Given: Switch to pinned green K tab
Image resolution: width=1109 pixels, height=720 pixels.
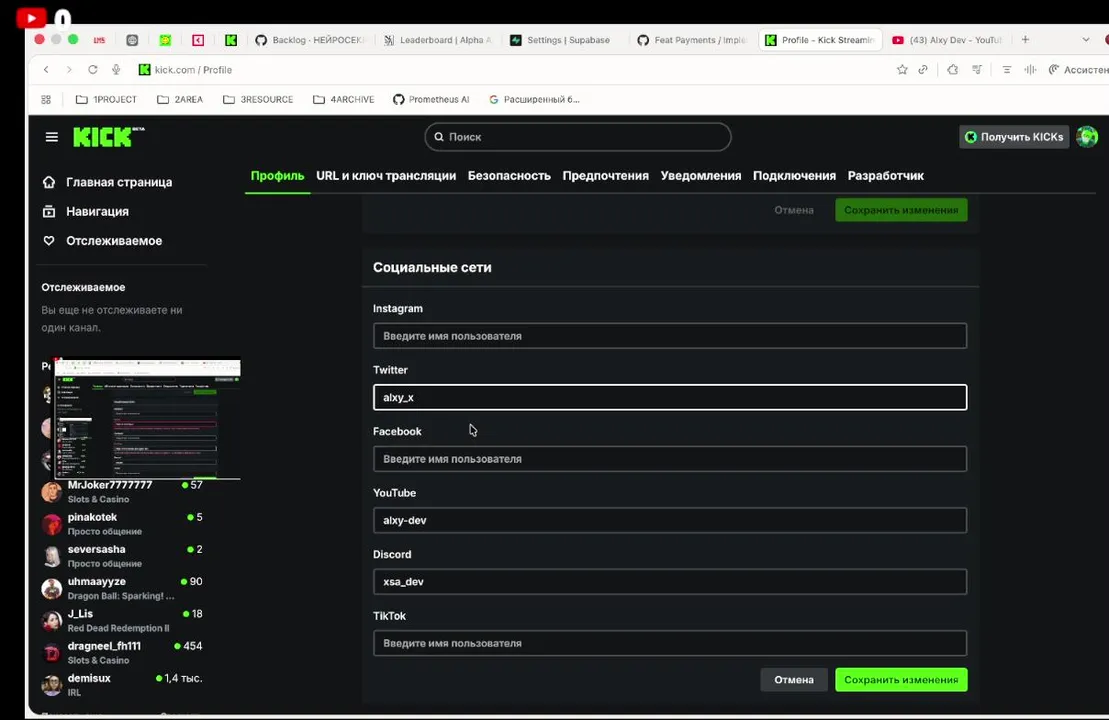Looking at the screenshot, I should (x=231, y=40).
